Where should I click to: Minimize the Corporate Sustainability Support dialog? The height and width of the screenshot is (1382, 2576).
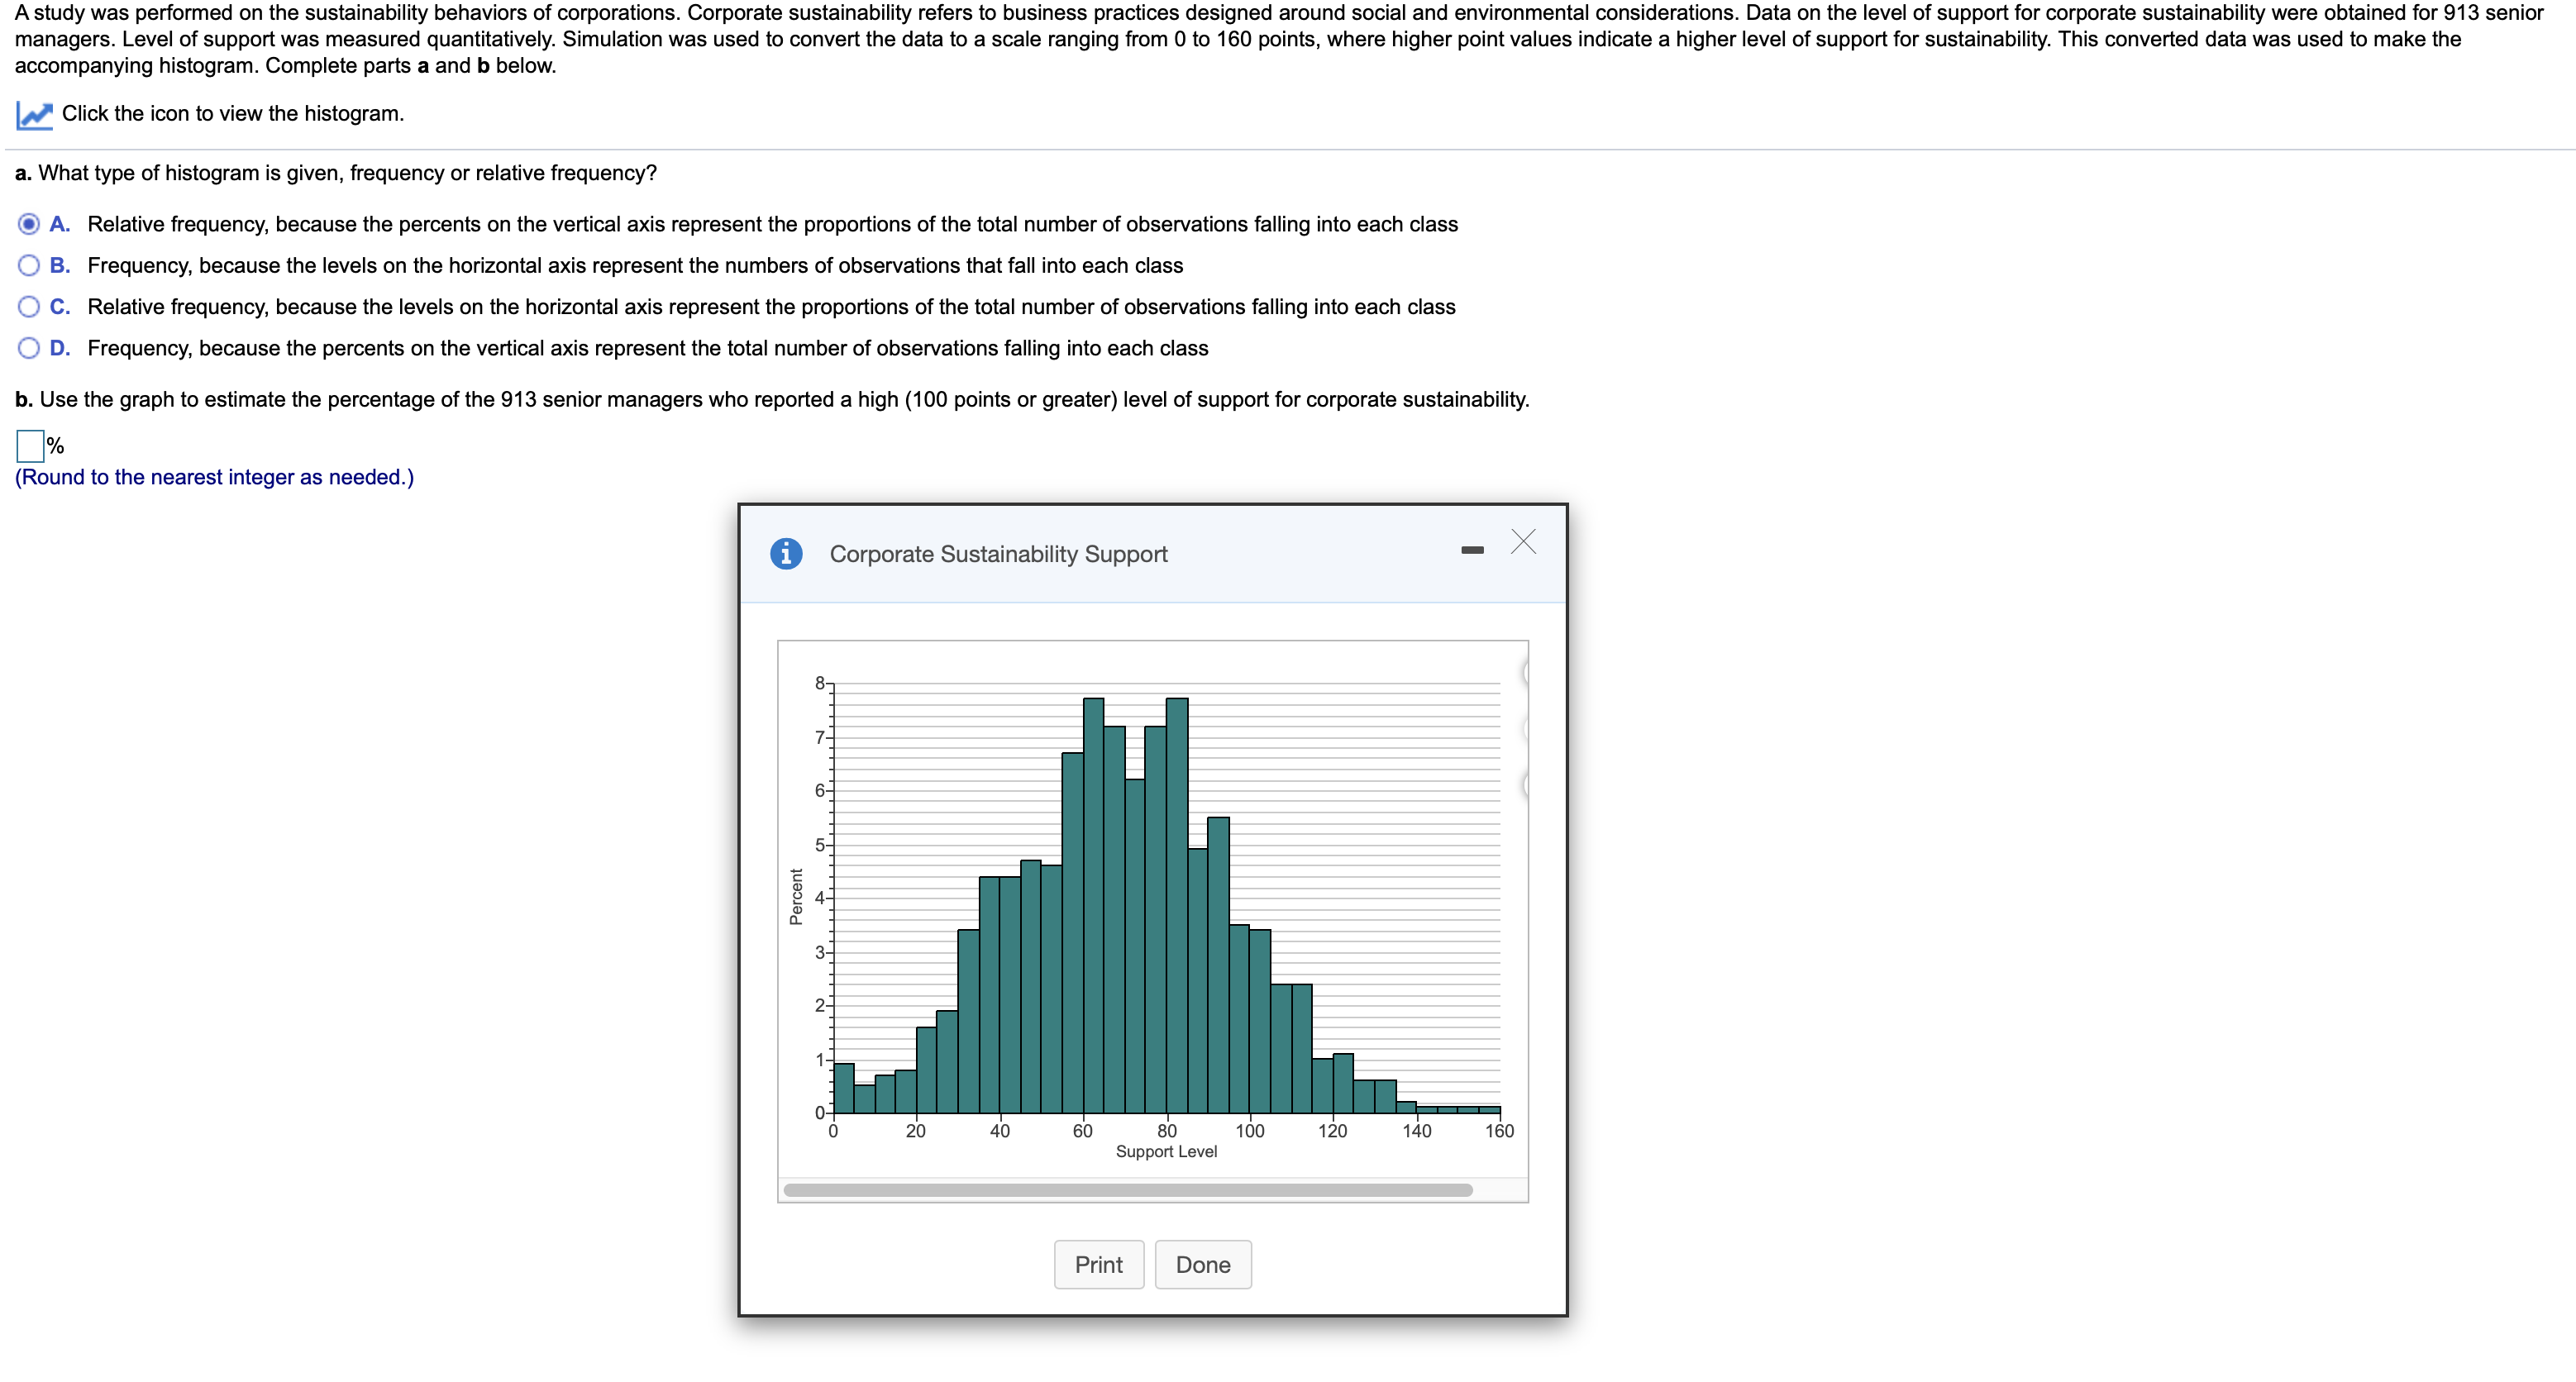1472,550
